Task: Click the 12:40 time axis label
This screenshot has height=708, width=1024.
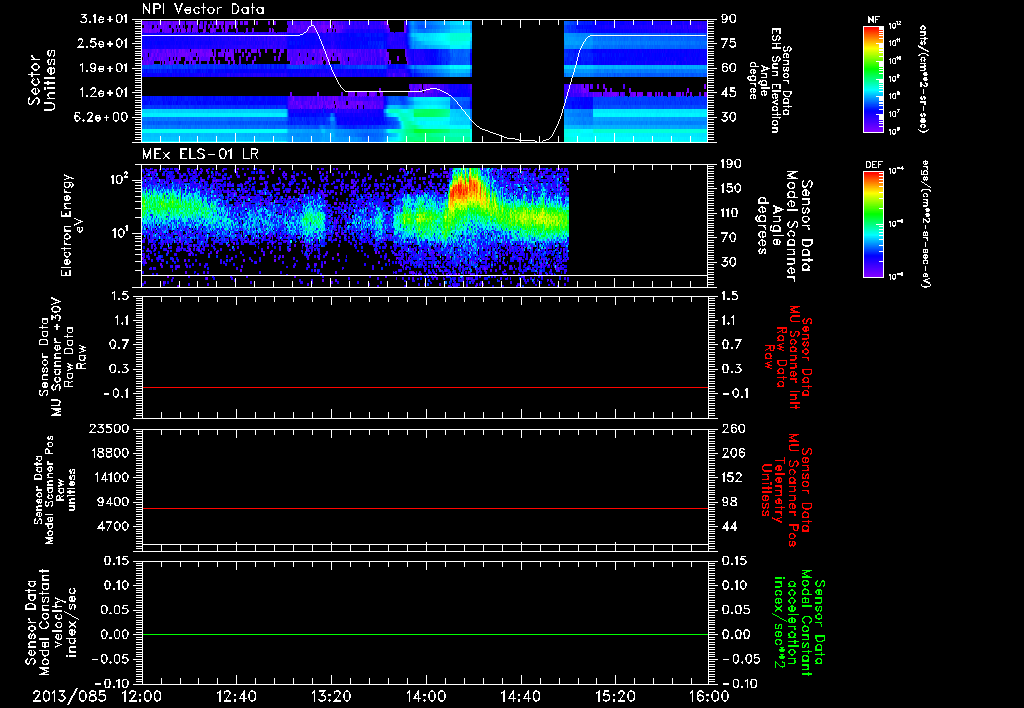Action: [x=236, y=696]
